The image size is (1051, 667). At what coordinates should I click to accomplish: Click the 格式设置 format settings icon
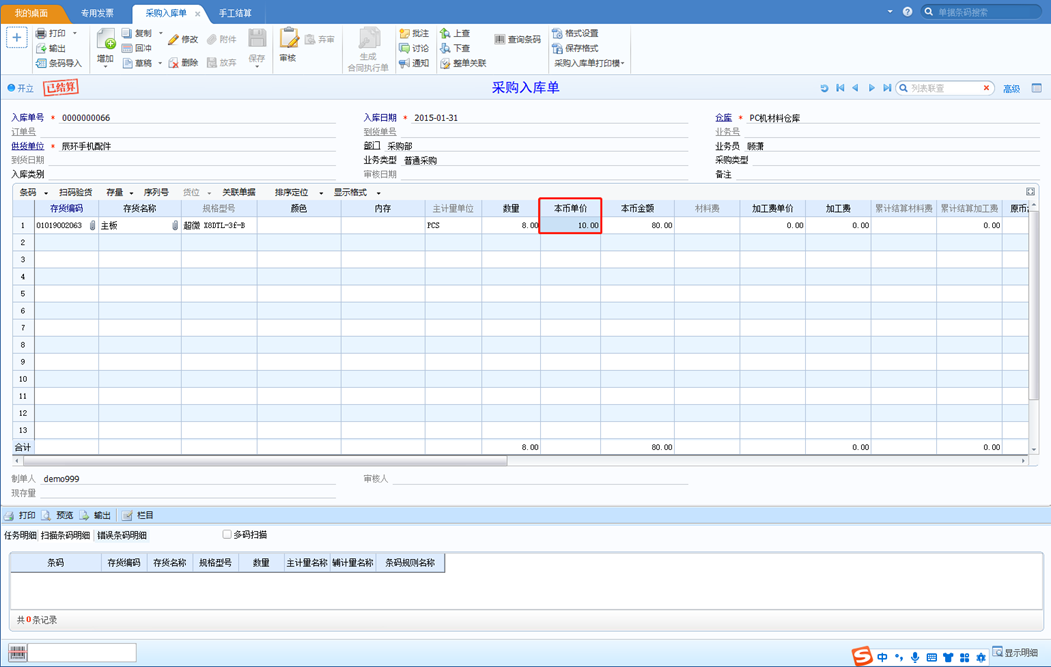click(x=557, y=33)
